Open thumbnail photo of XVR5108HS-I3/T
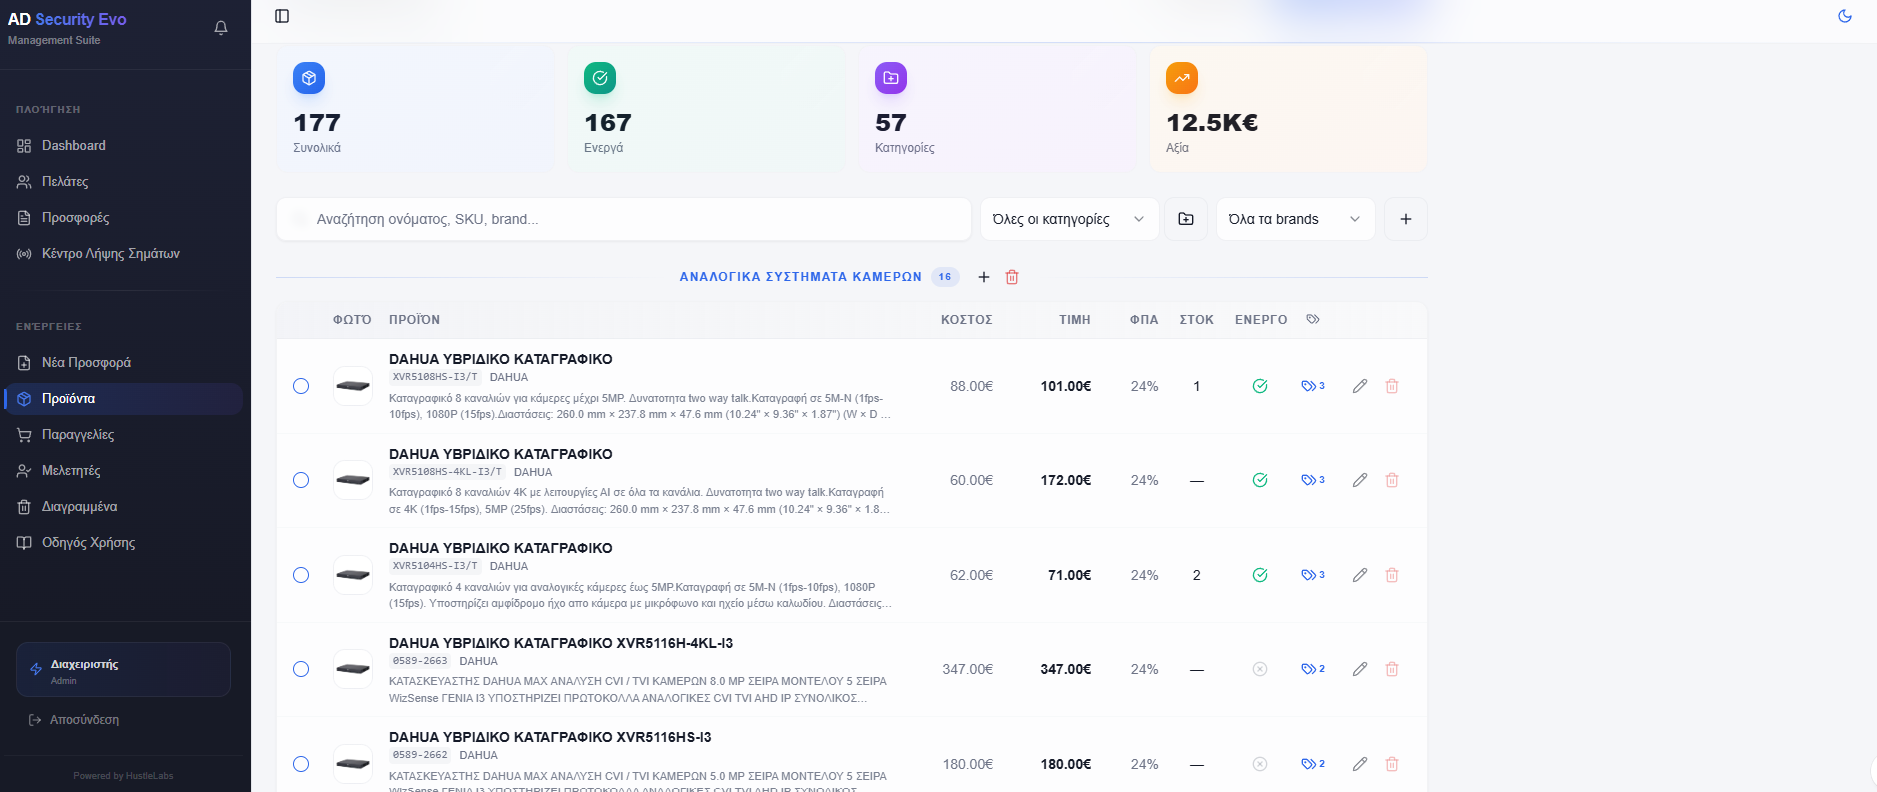Viewport: 1877px width, 792px height. coord(353,386)
